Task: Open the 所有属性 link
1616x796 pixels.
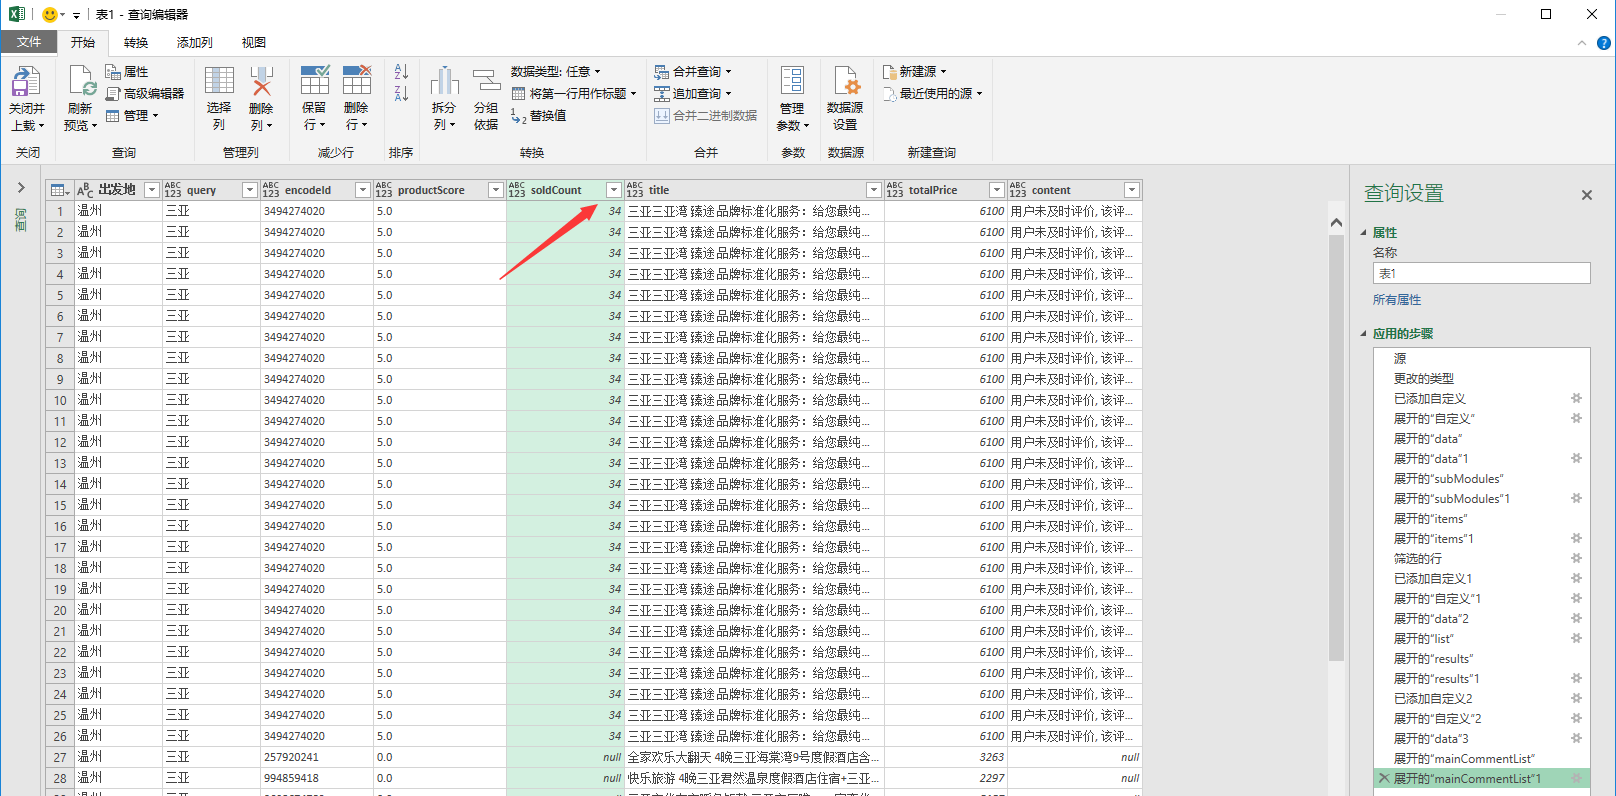Action: click(x=1397, y=300)
